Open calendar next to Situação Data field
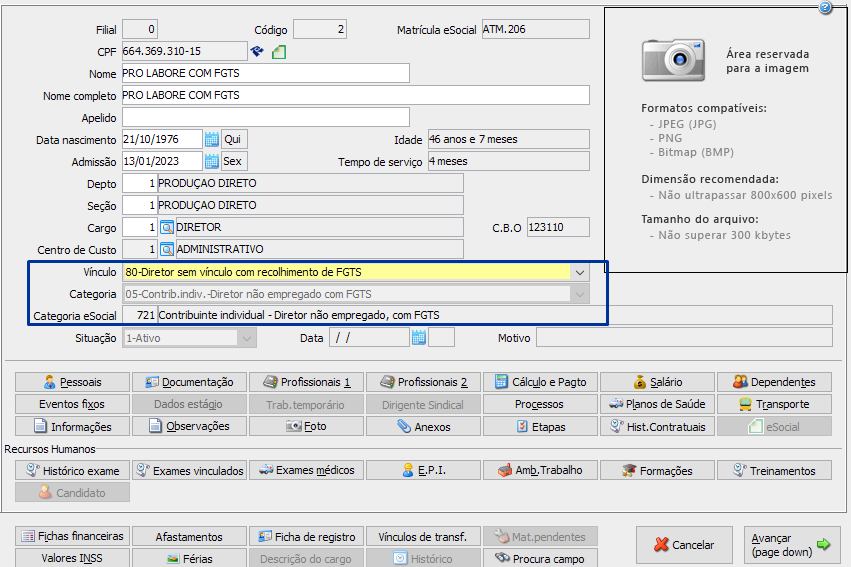 point(418,337)
